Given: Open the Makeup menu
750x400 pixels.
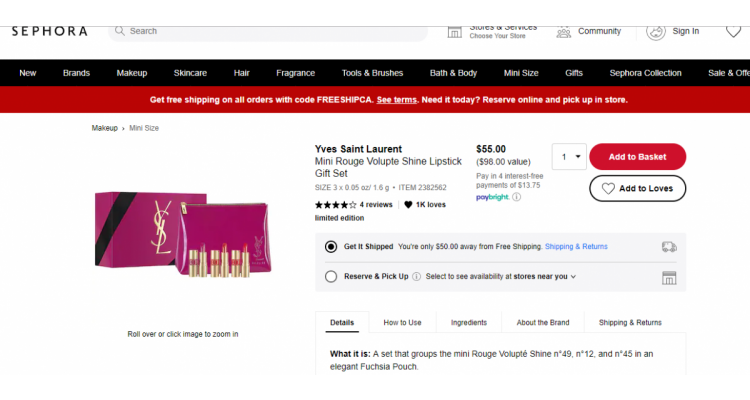Looking at the screenshot, I should (x=132, y=73).
